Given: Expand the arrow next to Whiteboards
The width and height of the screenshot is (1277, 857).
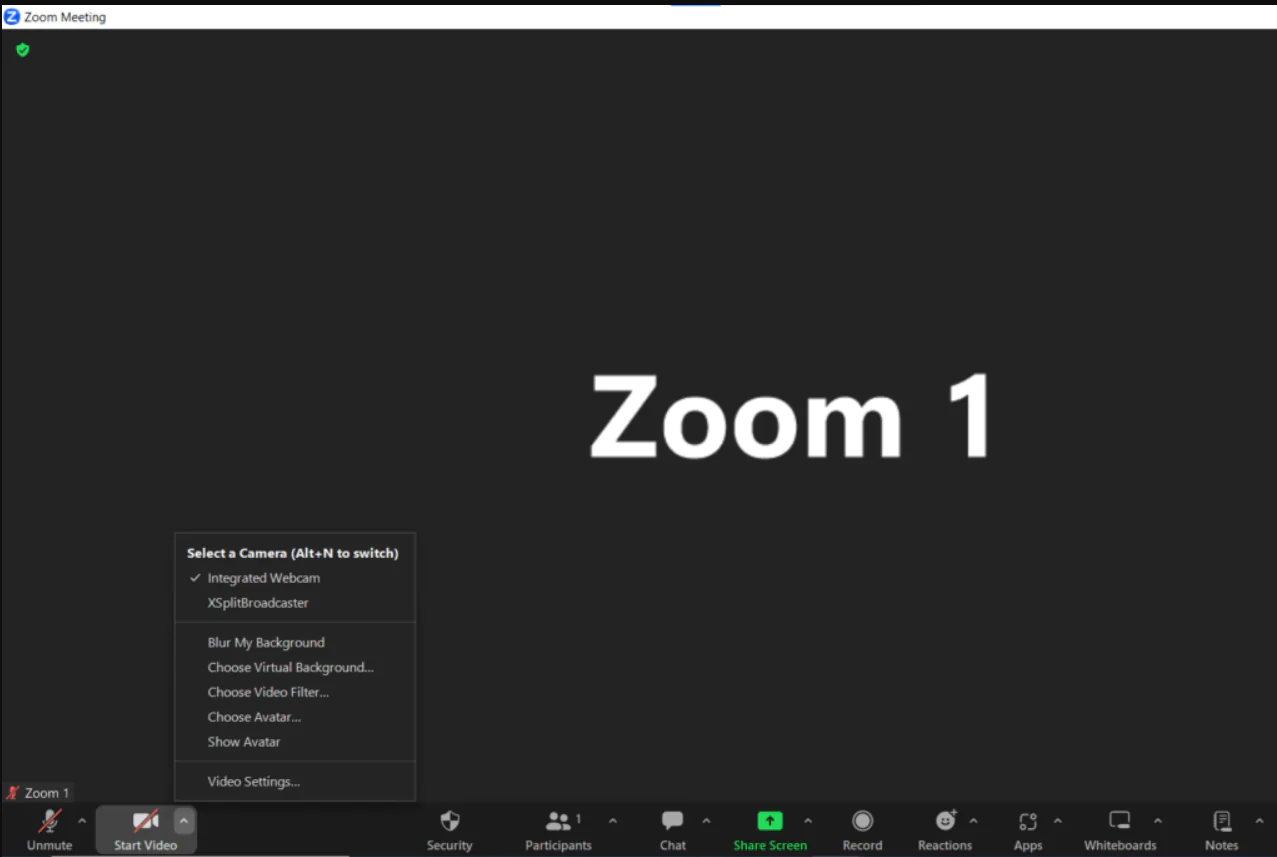Looking at the screenshot, I should [x=1158, y=822].
